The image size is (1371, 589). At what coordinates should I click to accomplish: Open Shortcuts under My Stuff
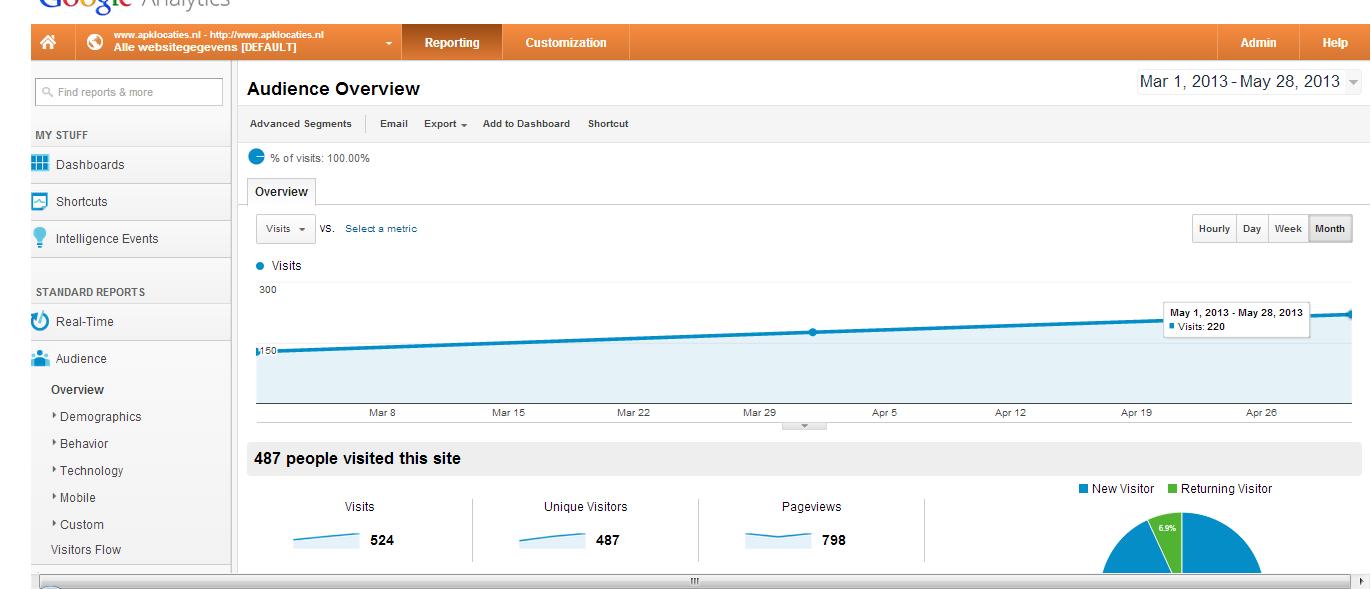click(81, 202)
